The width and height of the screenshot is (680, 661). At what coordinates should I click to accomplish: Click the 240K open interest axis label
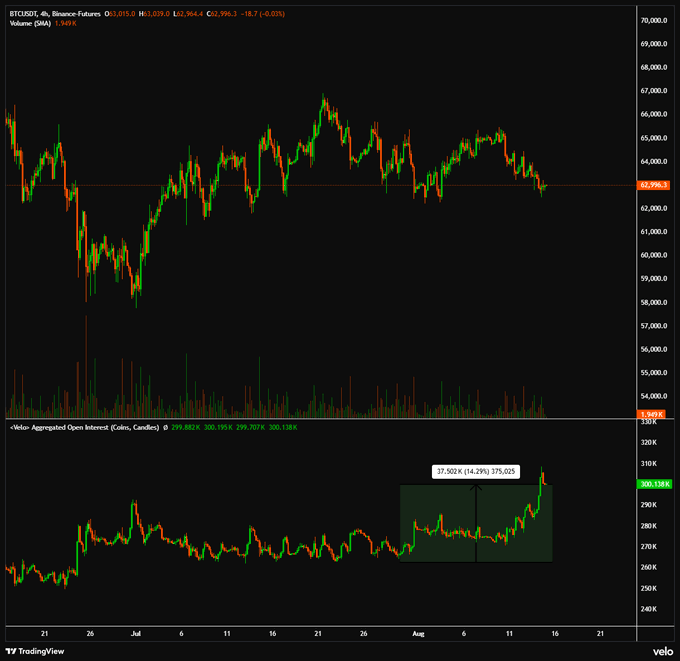(x=649, y=609)
